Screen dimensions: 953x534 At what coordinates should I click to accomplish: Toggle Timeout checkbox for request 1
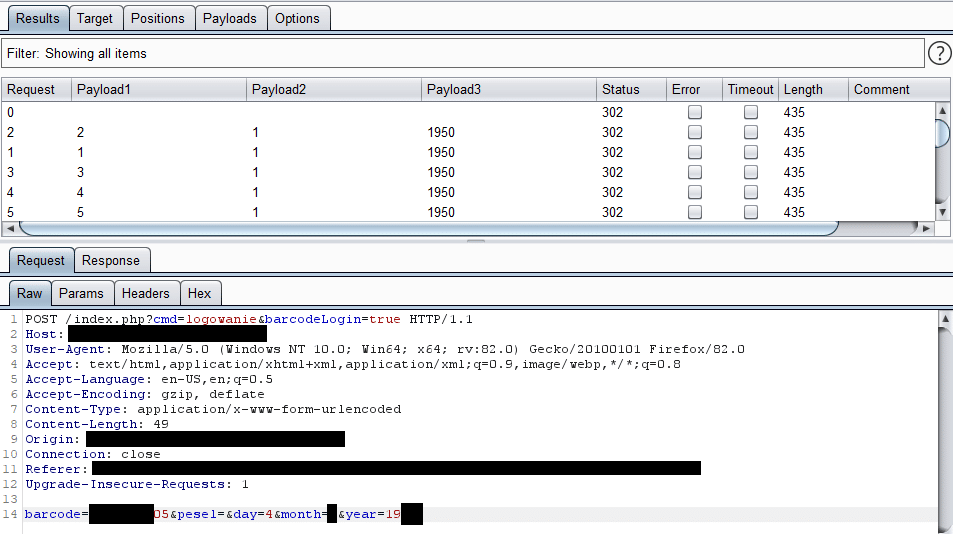tap(751, 152)
